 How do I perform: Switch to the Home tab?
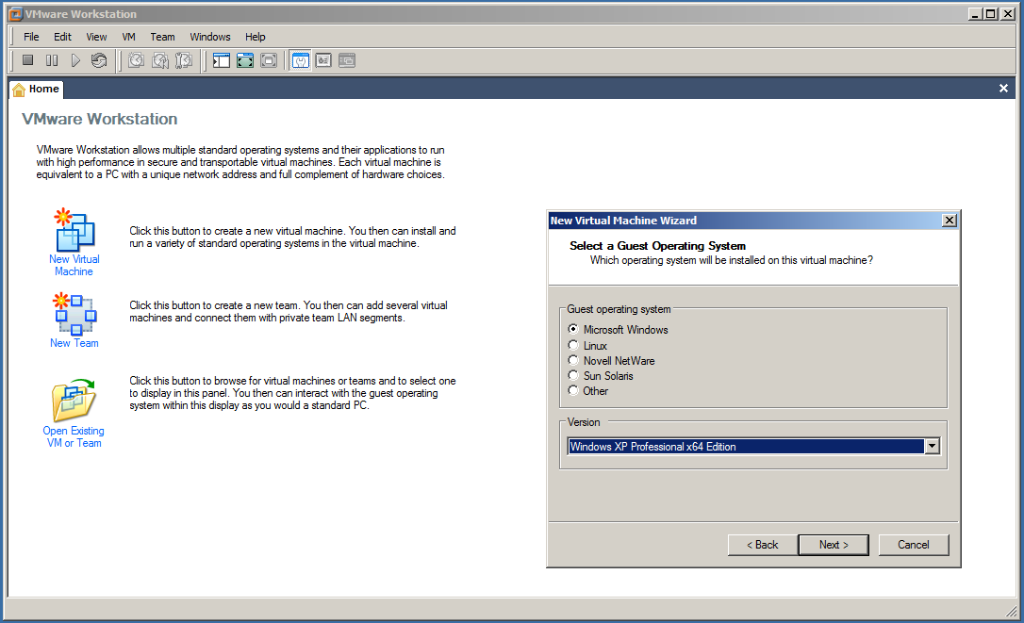37,89
